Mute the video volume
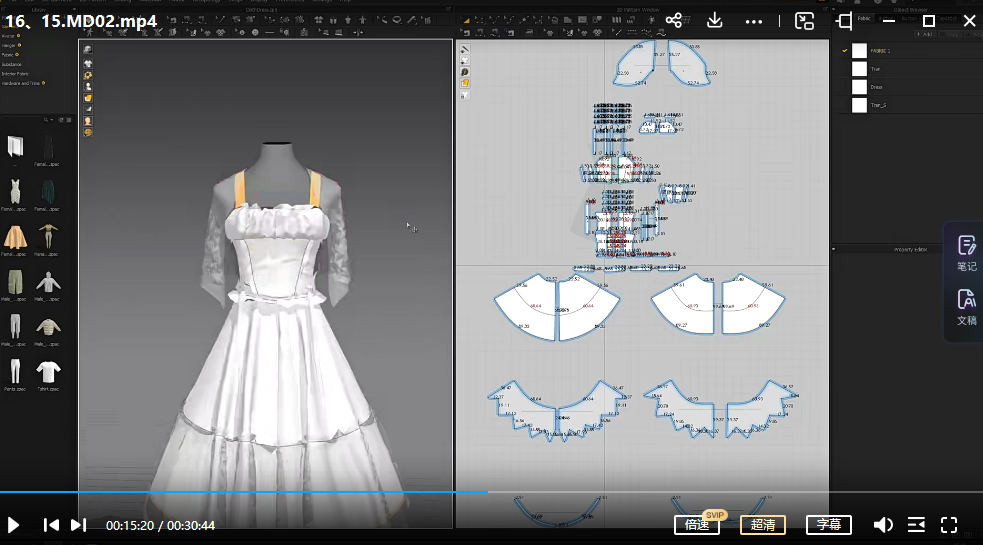The width and height of the screenshot is (983, 545). [883, 525]
